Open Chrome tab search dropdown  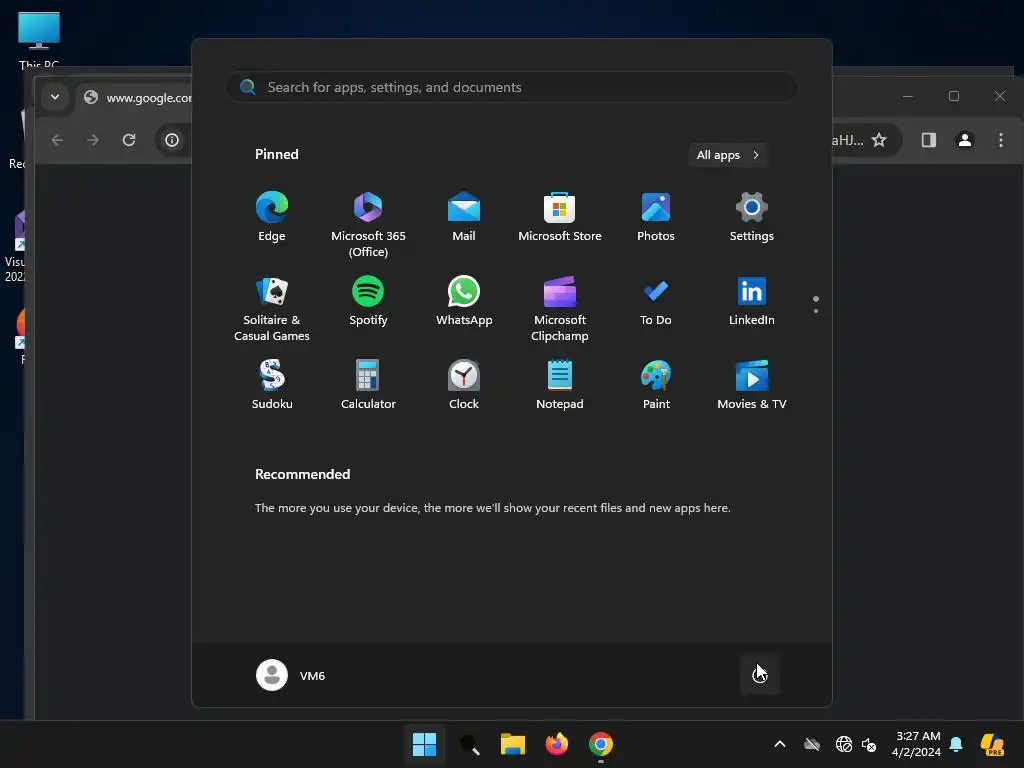click(55, 97)
